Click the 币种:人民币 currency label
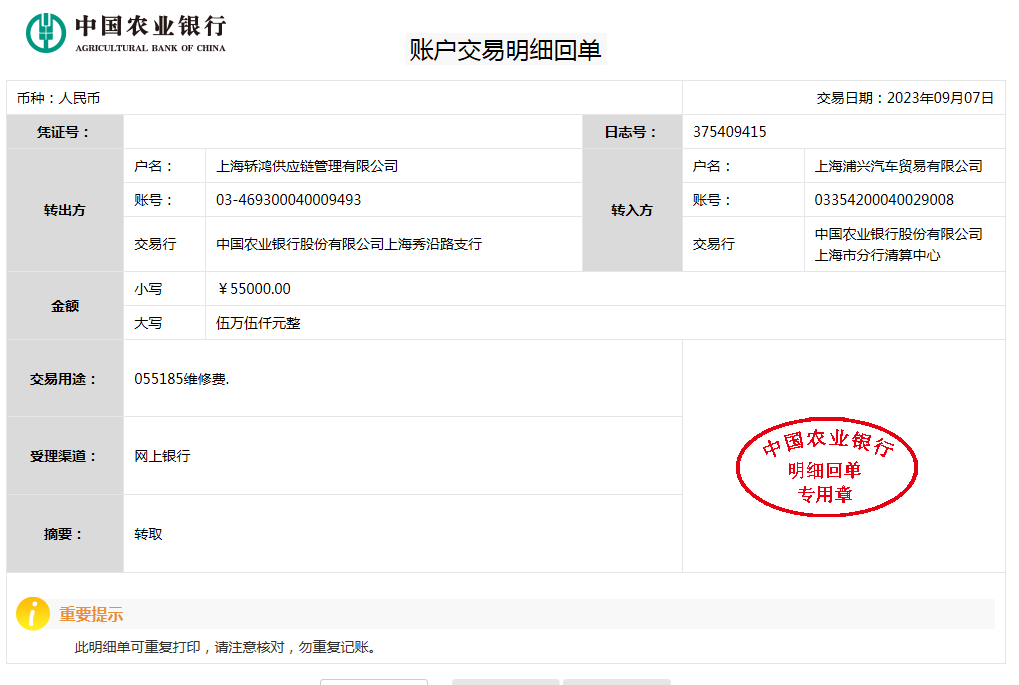The height and width of the screenshot is (685, 1019). [58, 98]
